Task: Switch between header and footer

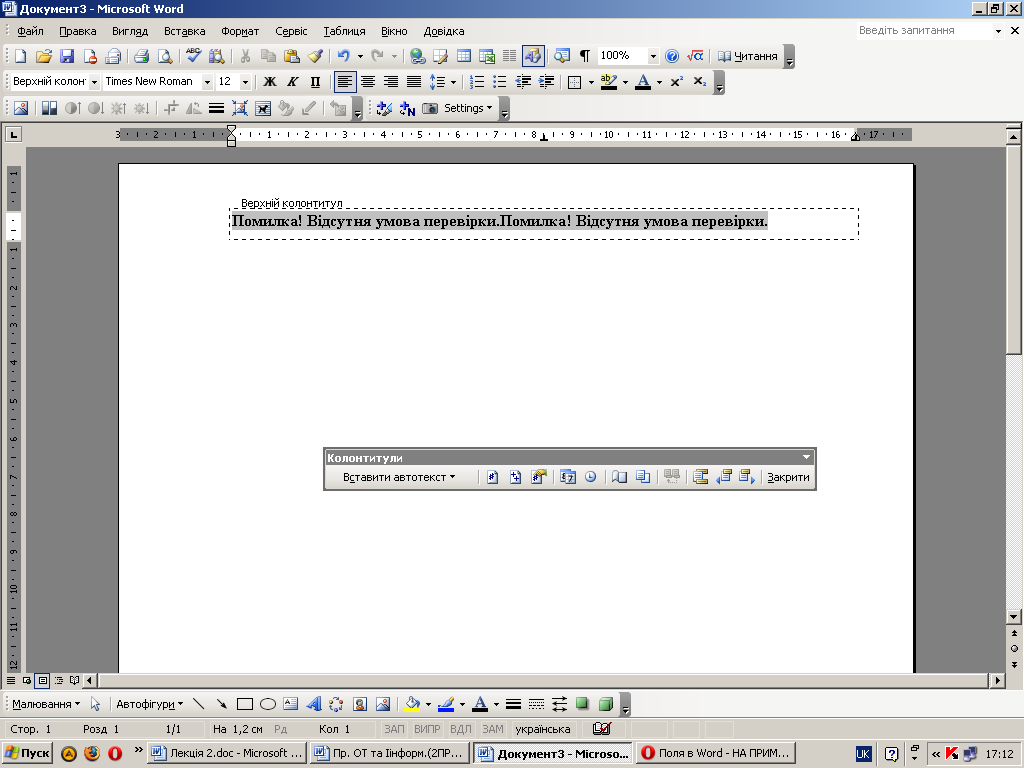Action: pos(701,477)
